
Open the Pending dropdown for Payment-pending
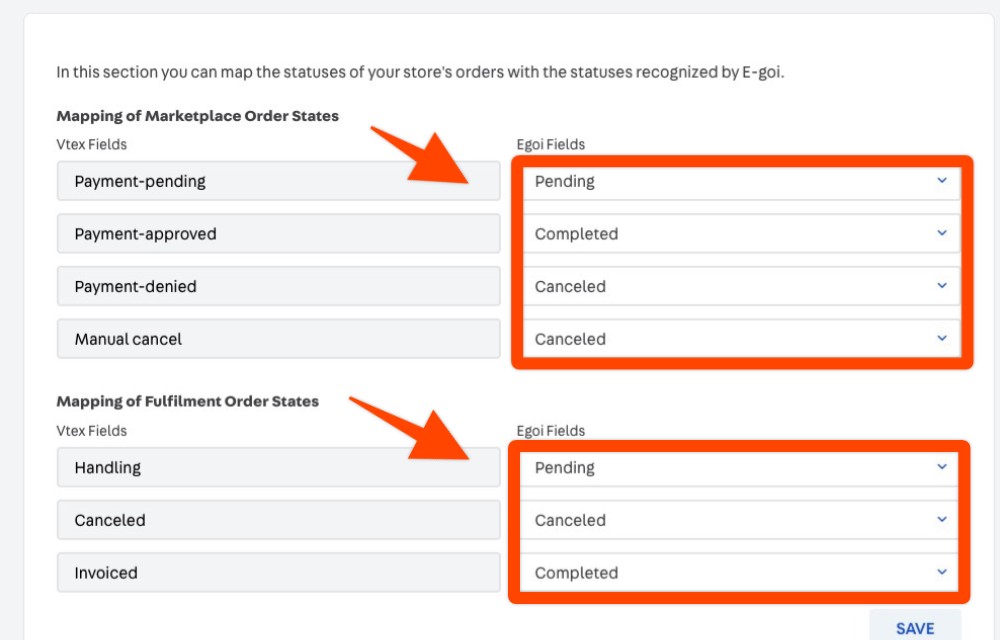click(x=740, y=182)
